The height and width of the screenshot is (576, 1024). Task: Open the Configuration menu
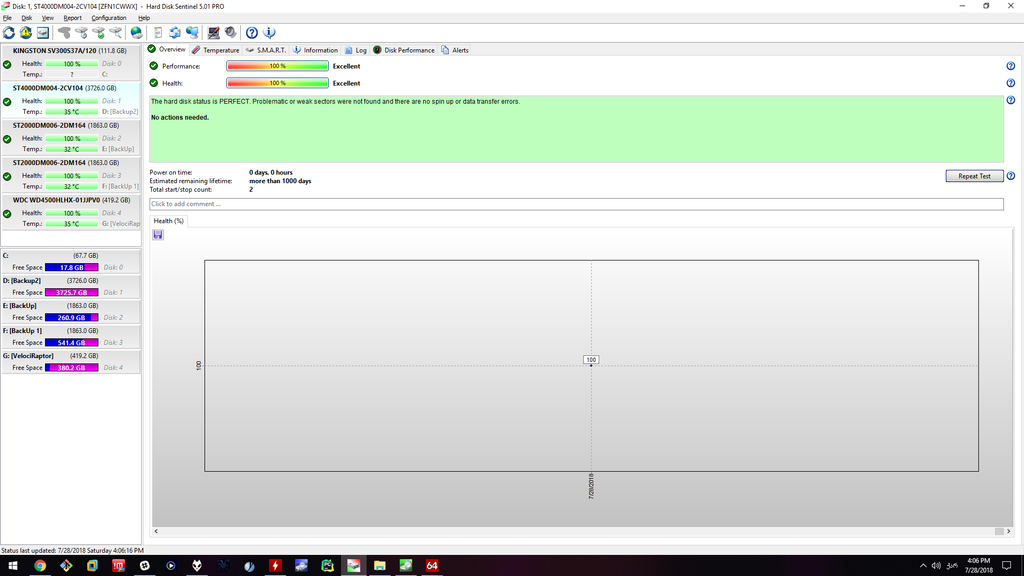point(108,18)
